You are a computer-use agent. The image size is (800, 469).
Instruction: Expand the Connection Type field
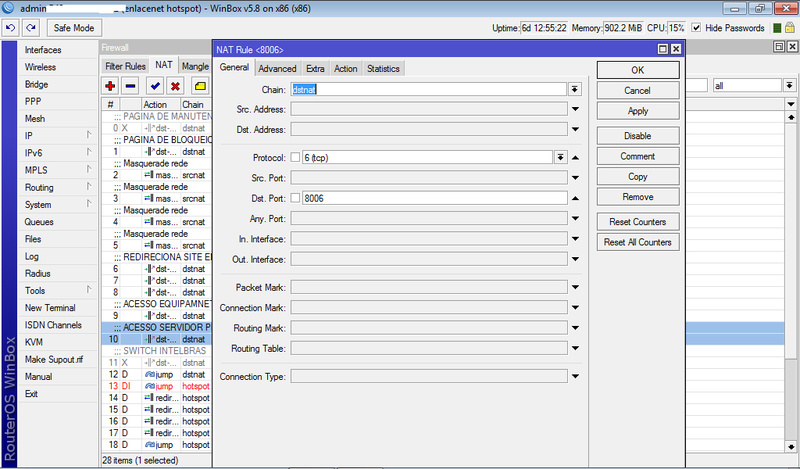point(575,377)
